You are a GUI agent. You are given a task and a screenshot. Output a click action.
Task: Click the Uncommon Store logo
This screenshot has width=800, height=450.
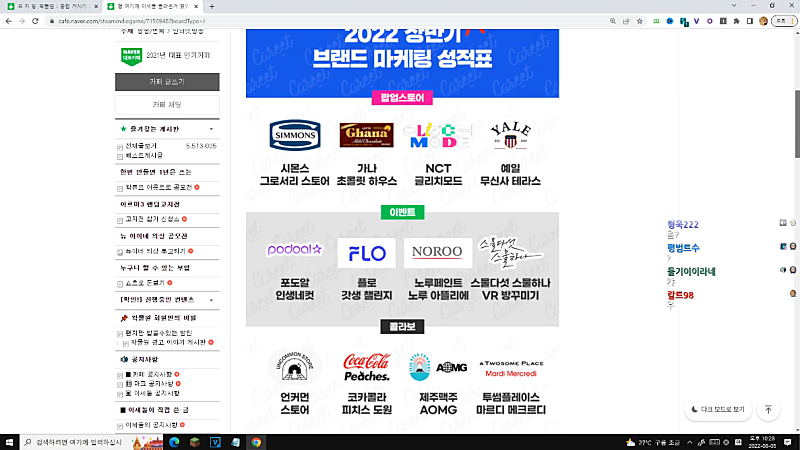click(x=294, y=366)
